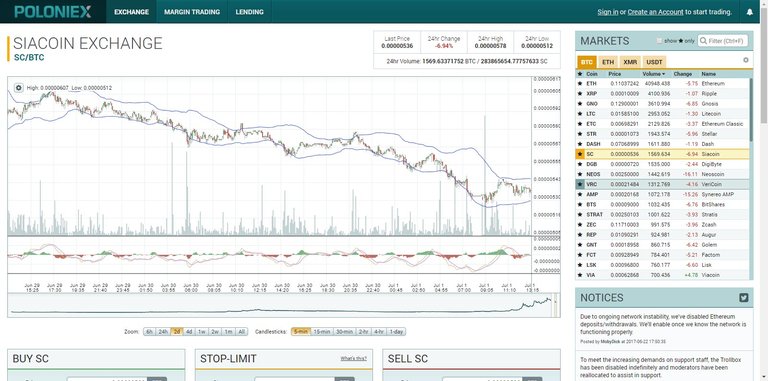Click the notifications bell icon
The image size is (768, 381).
pos(749,12)
